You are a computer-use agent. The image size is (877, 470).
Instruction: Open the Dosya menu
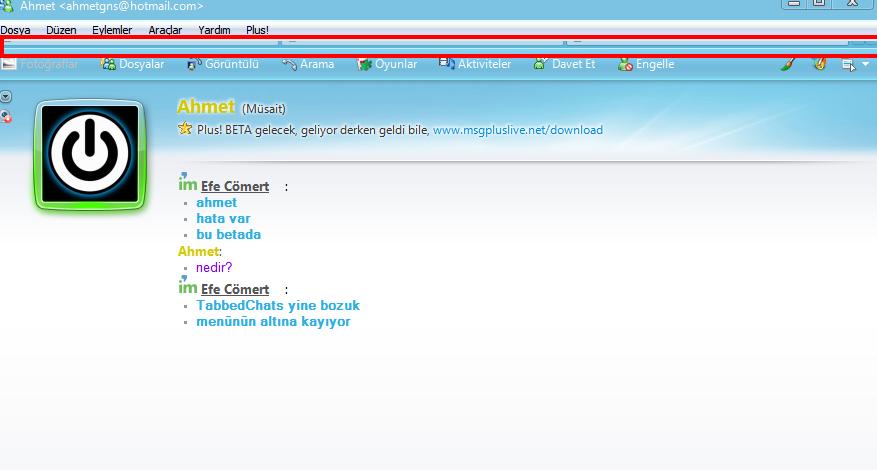coord(15,30)
